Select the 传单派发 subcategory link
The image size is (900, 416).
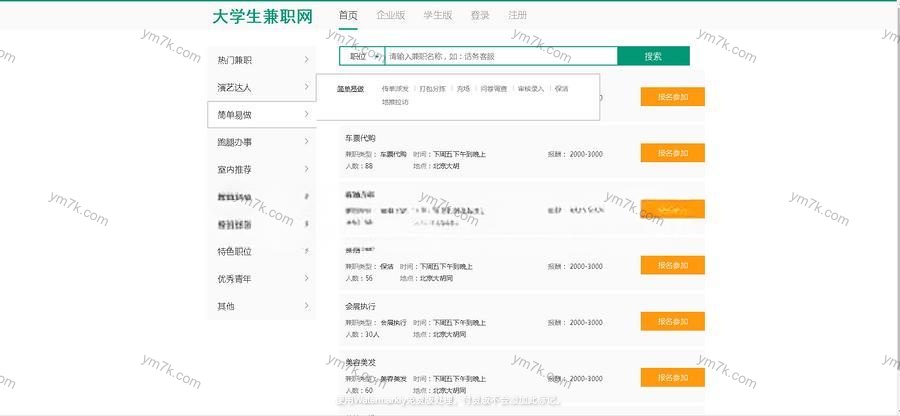click(x=395, y=89)
